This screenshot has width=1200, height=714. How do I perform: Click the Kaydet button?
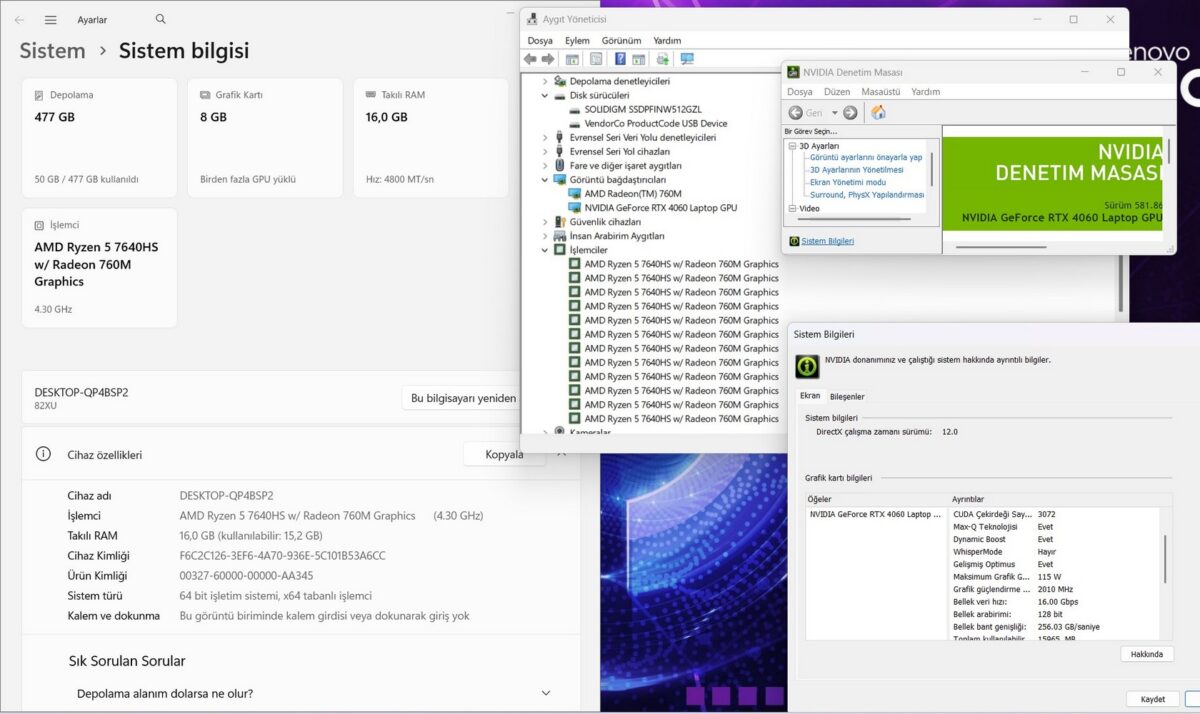(1152, 699)
